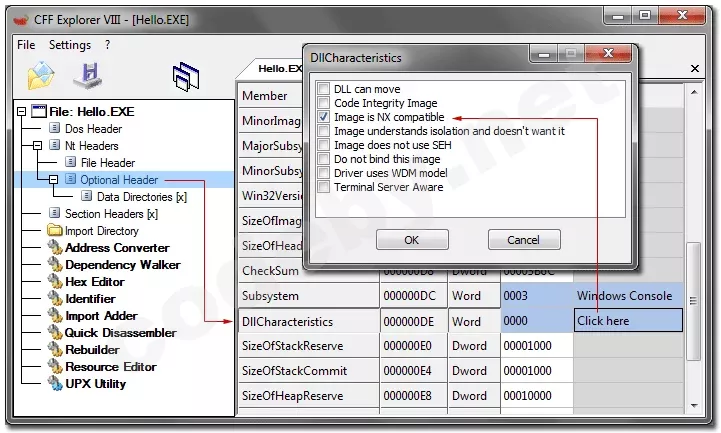Enable the DLL can move checkbox

(x=324, y=88)
